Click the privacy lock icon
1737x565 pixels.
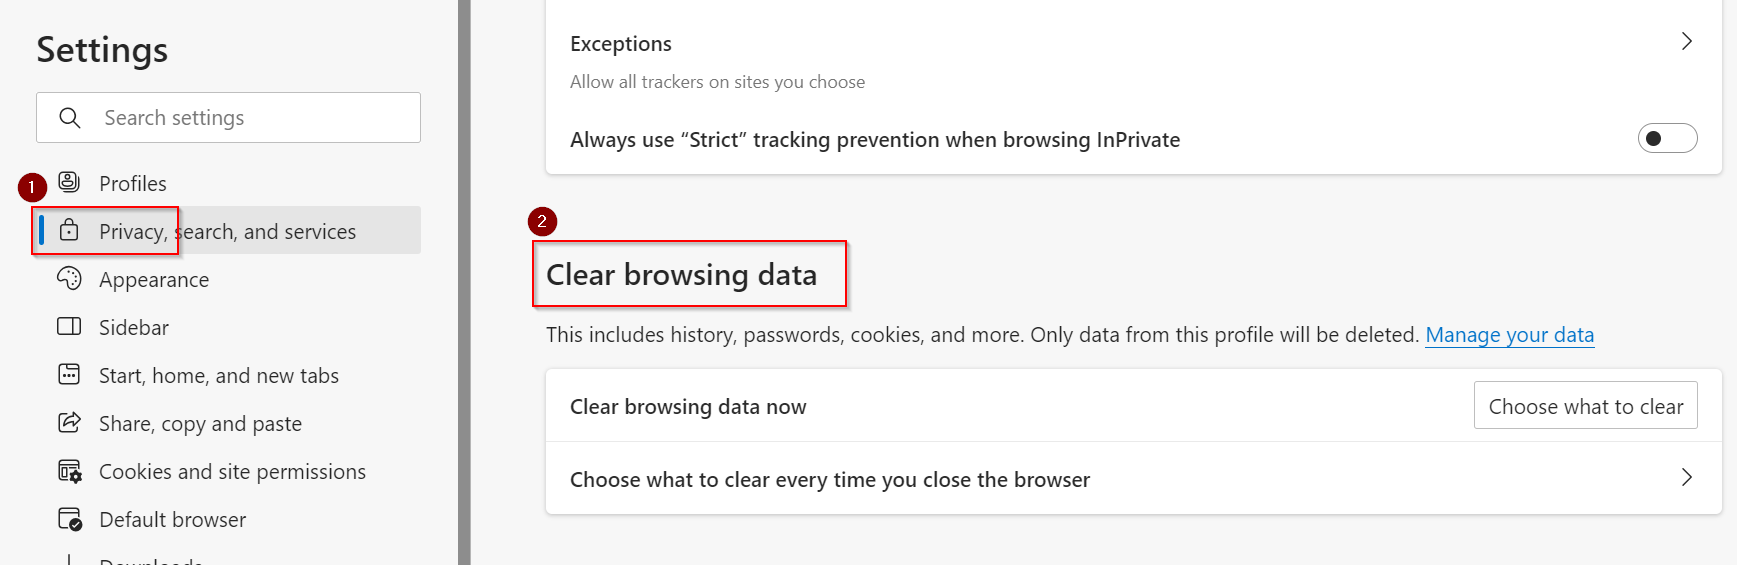tap(69, 230)
